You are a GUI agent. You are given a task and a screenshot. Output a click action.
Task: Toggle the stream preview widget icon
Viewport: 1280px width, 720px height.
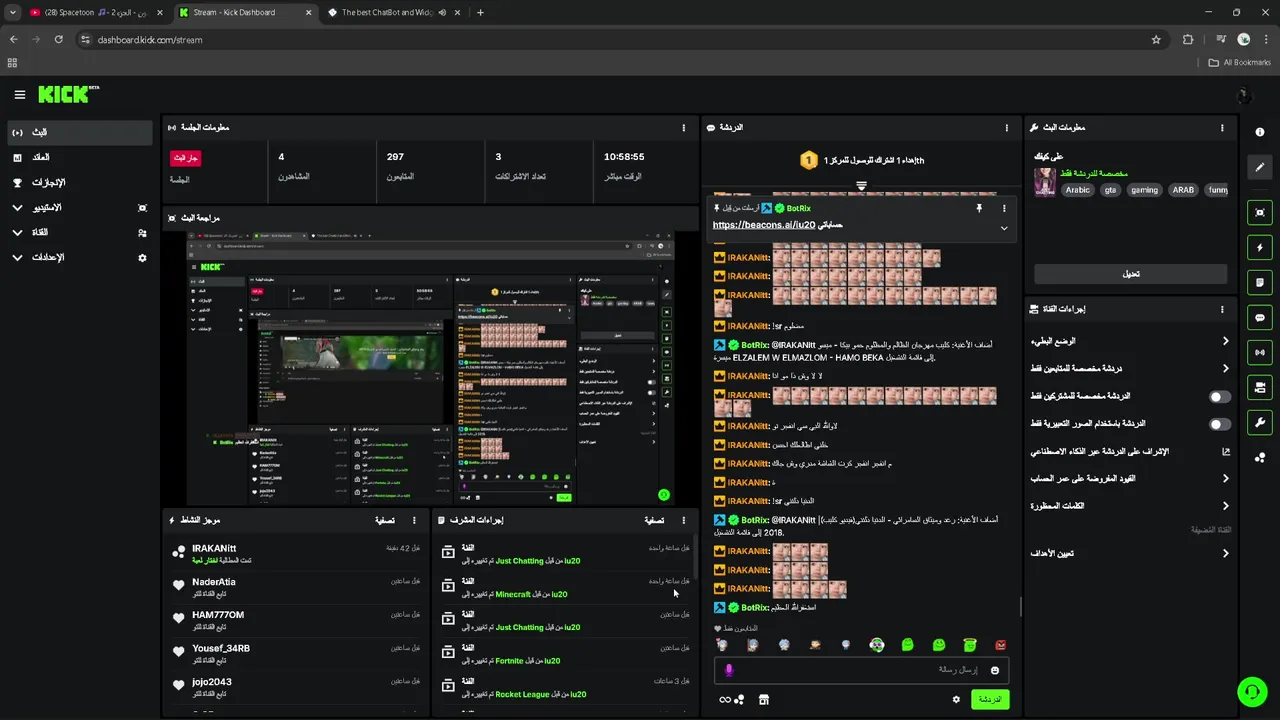1260,213
